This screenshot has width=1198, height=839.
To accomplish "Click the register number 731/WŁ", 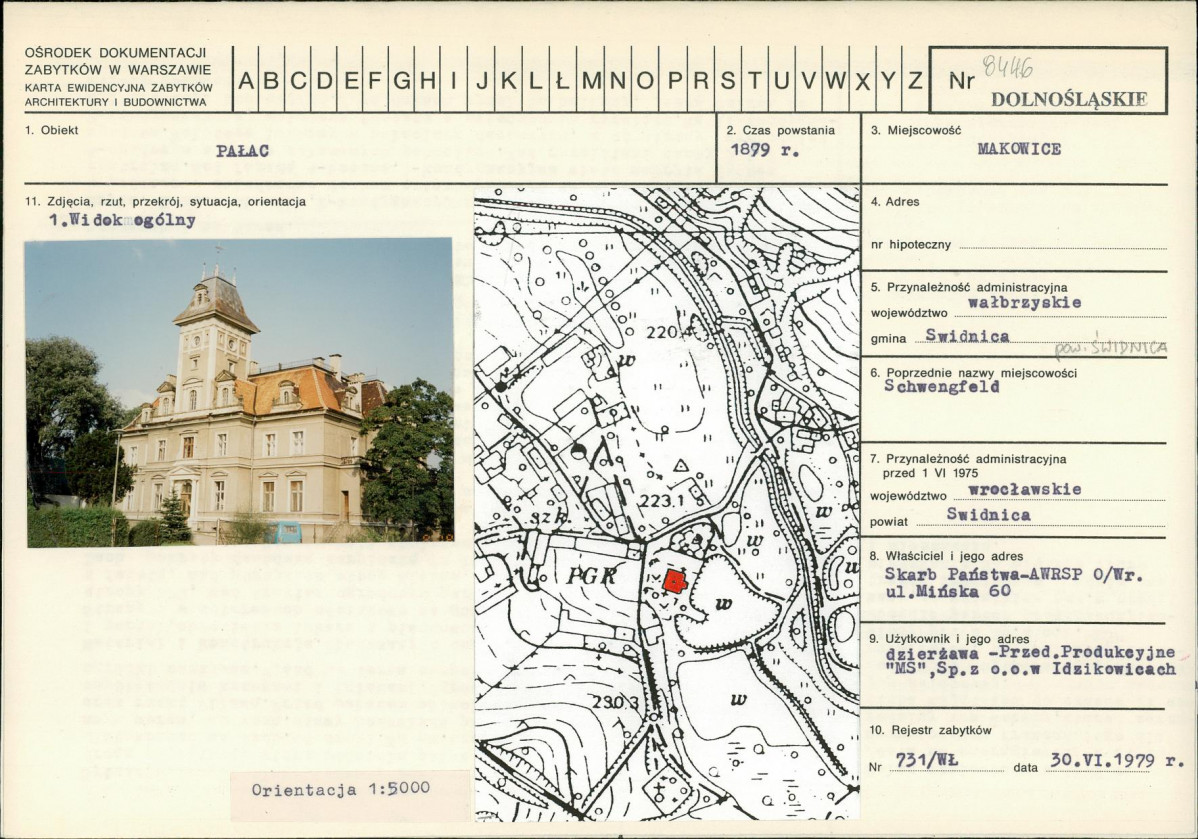I will [926, 760].
